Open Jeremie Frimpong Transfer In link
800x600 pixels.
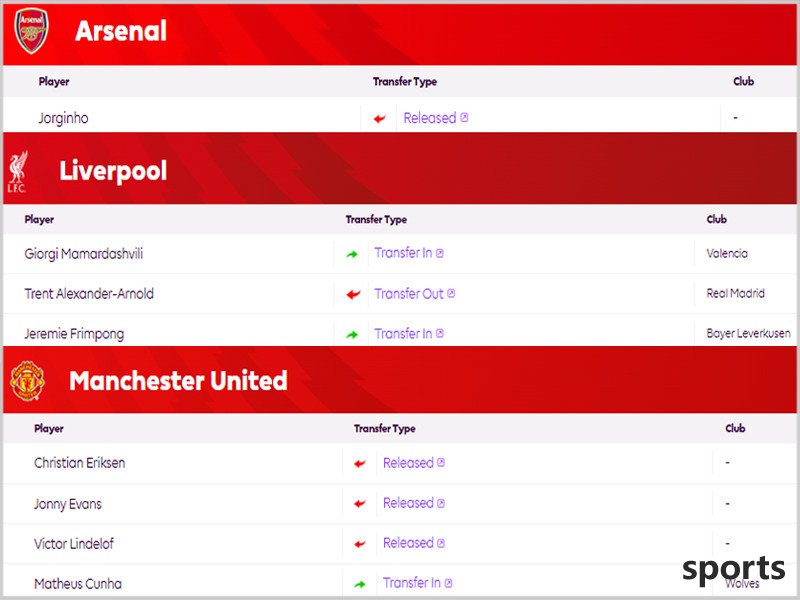[409, 334]
